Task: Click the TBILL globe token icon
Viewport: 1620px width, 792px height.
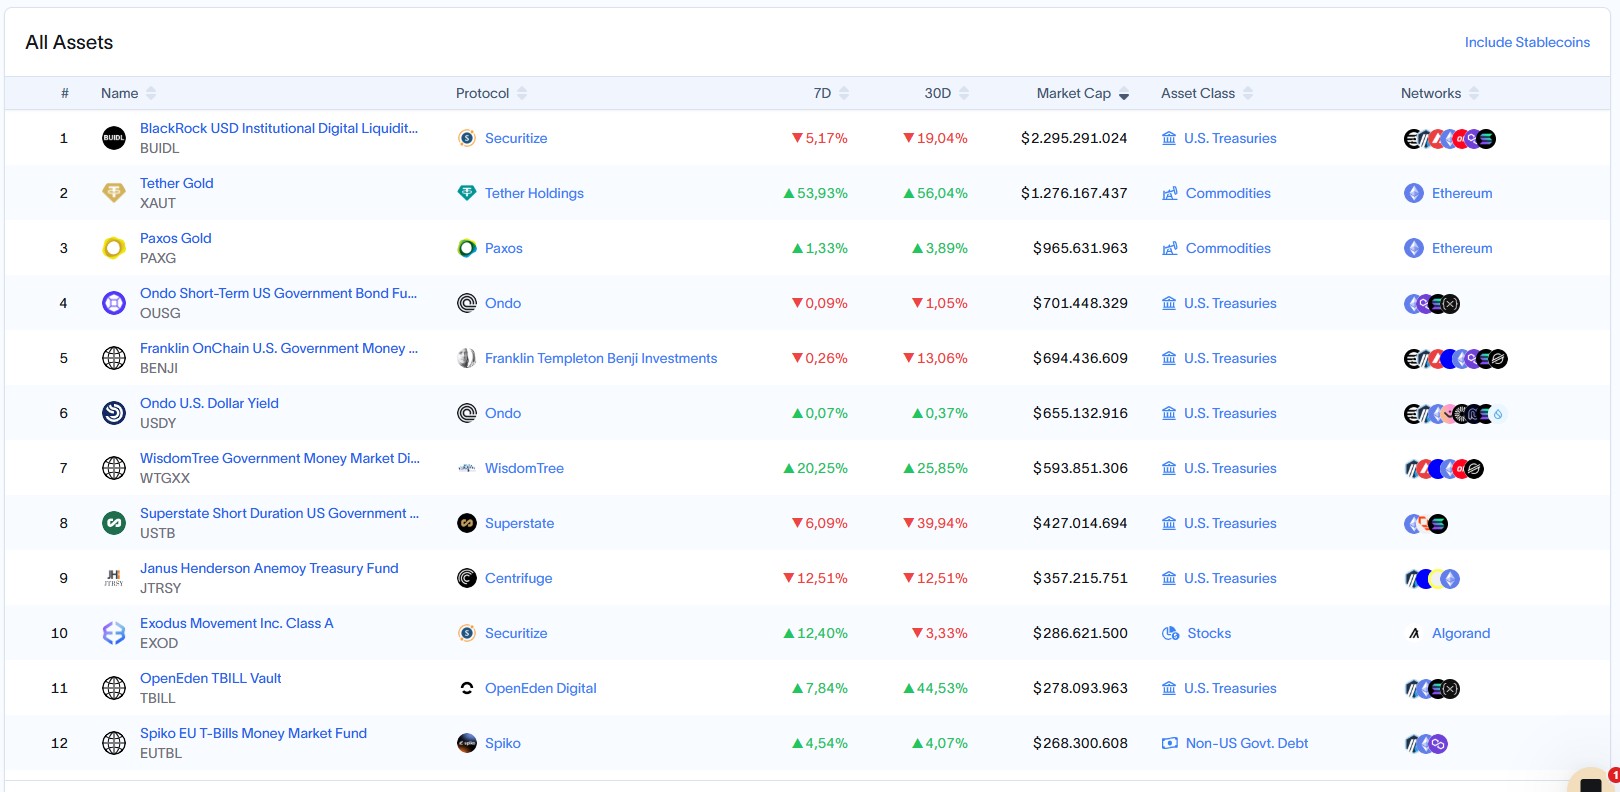Action: (x=114, y=688)
